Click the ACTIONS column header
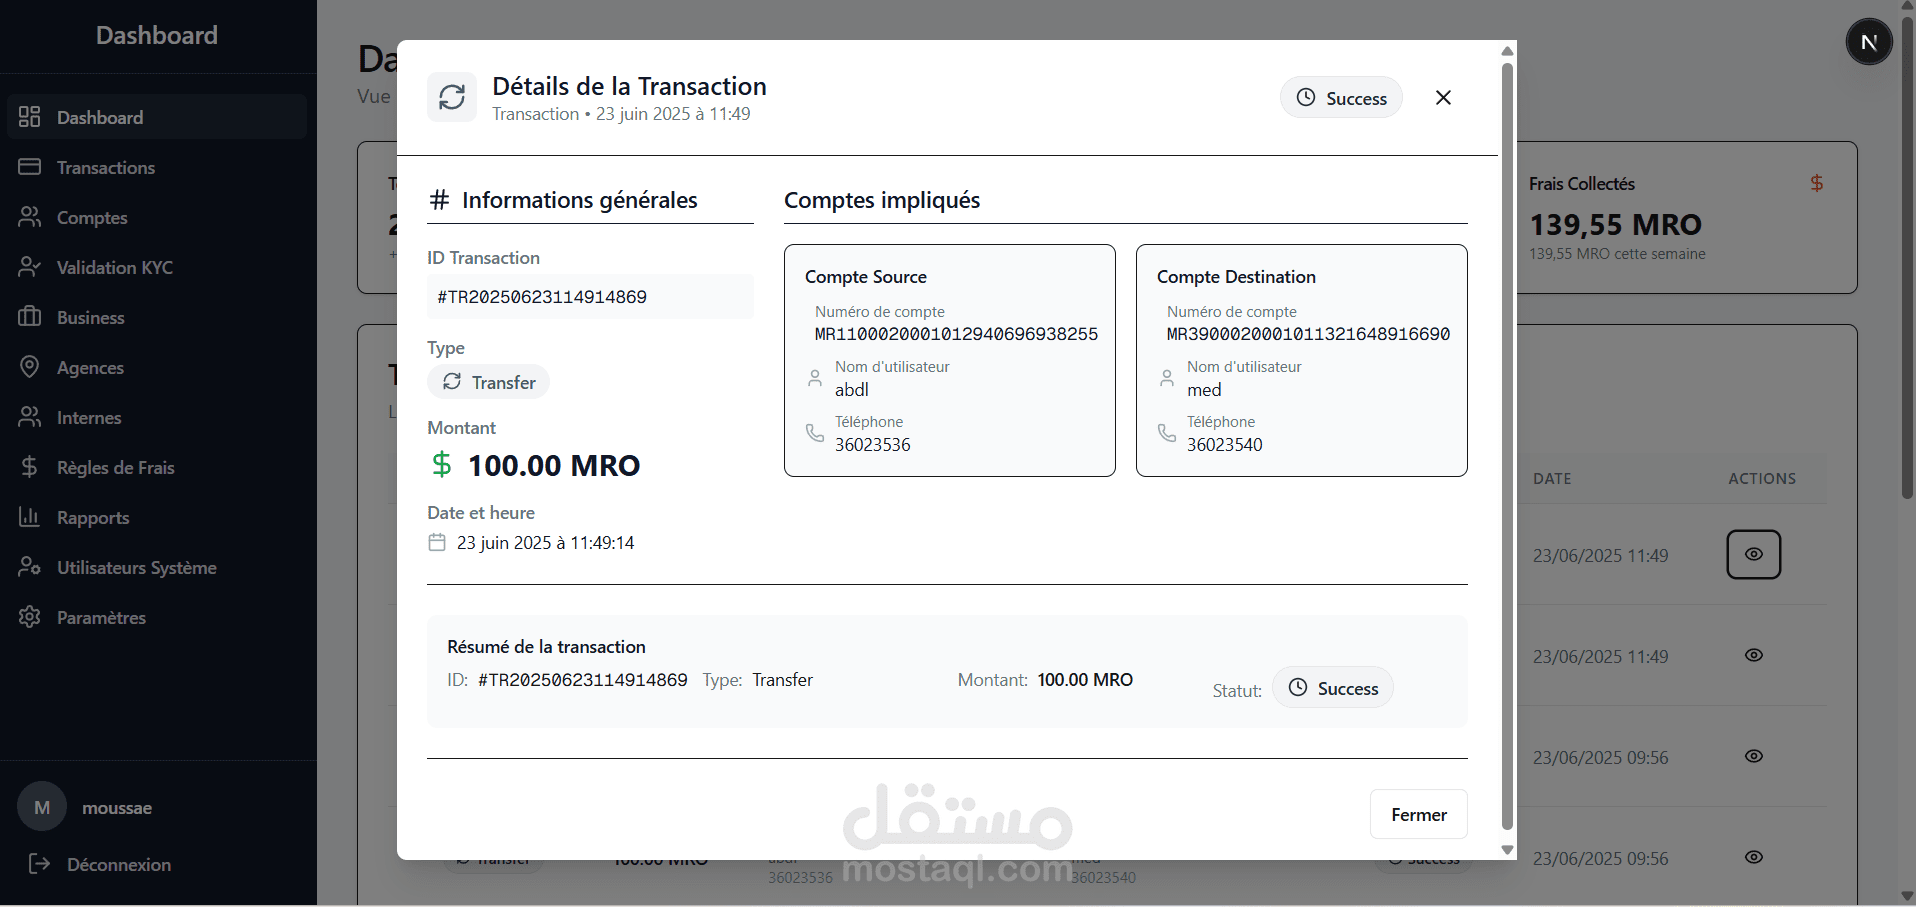Screen dimensions: 1916x907 1762,479
